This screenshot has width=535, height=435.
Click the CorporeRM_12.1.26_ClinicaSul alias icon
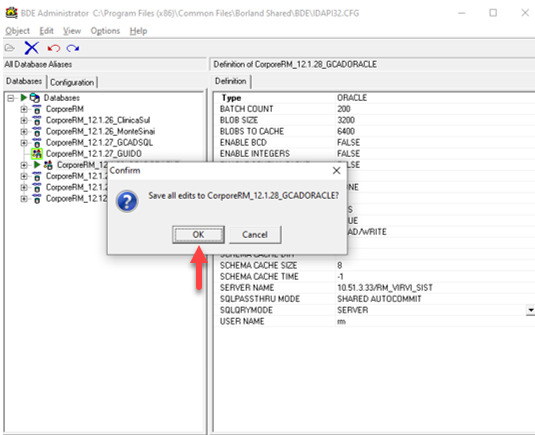pos(37,120)
